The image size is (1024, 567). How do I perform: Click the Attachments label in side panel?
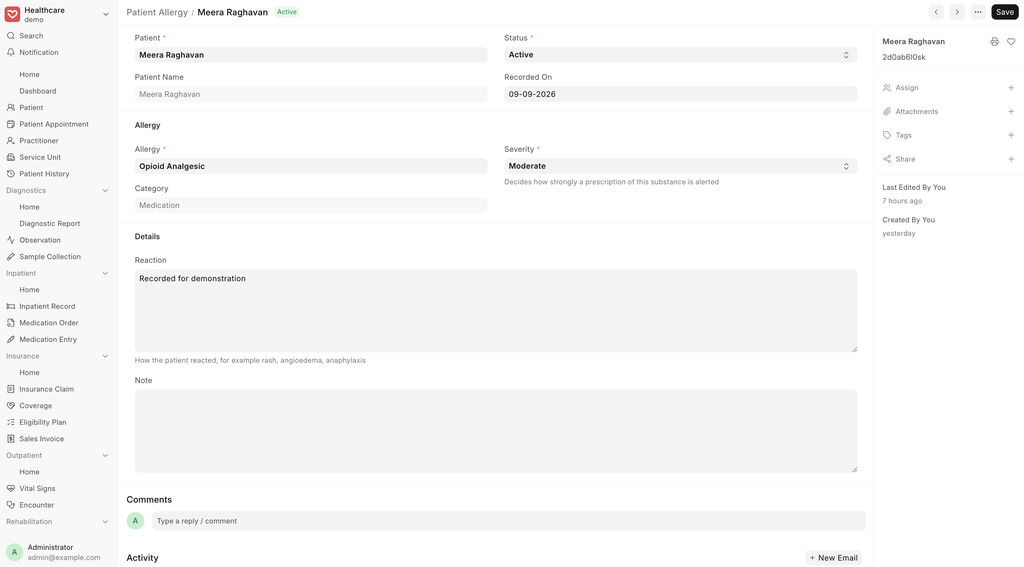916,112
